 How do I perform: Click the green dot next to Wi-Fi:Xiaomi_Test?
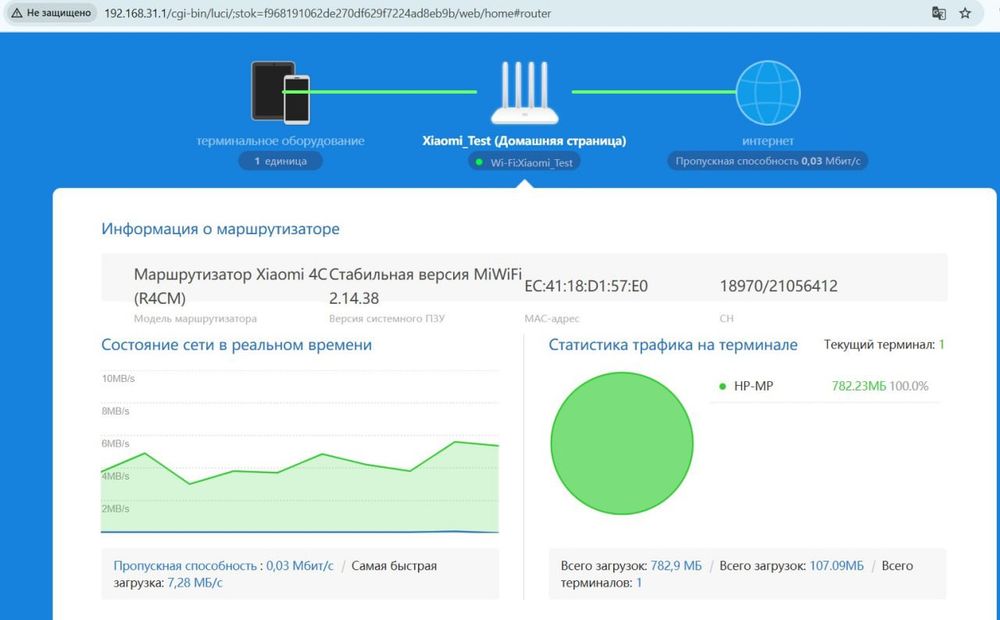[479, 162]
